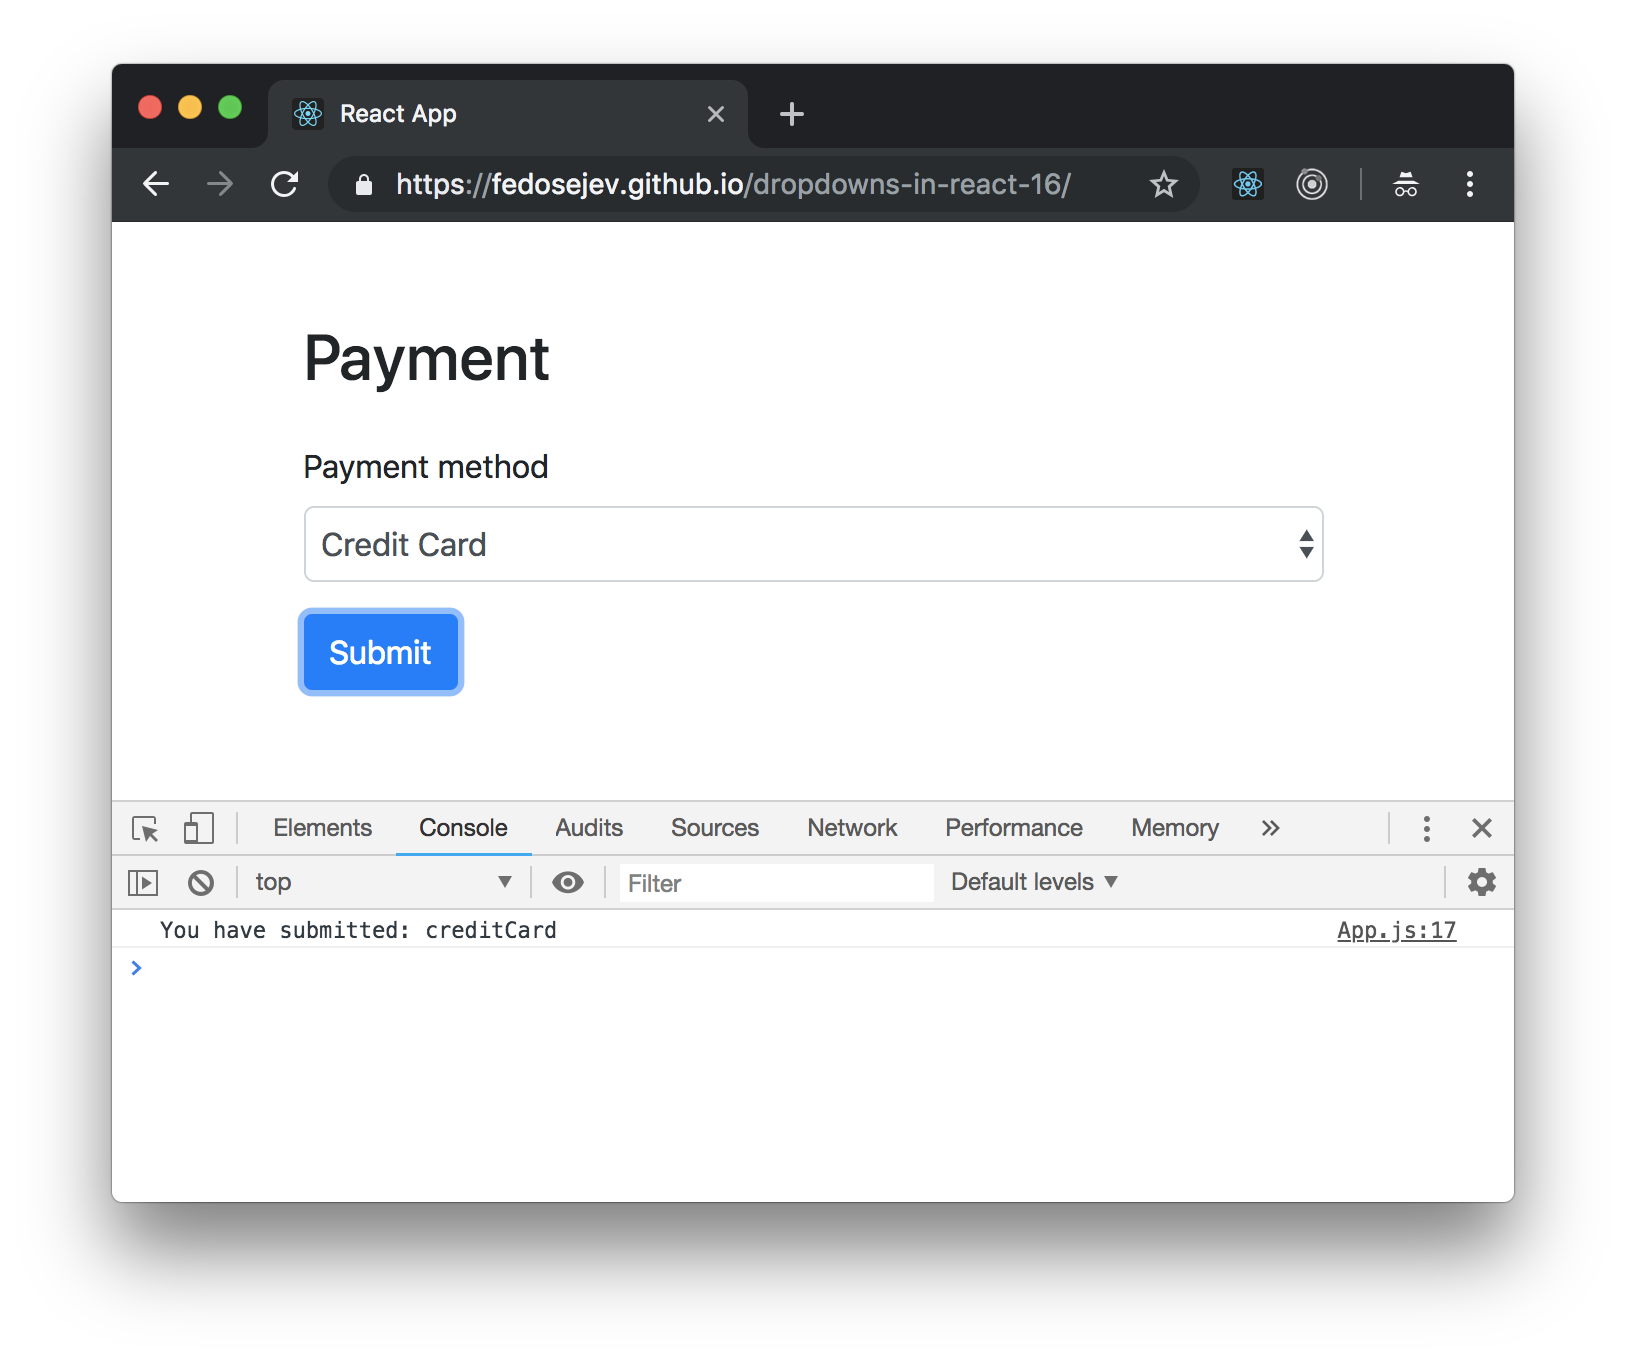Reload the page

(x=285, y=184)
